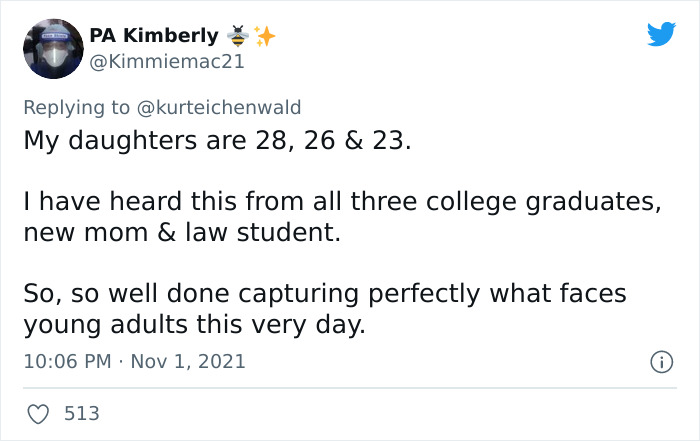
Task: Click the Nov 1, 2021 date
Action: pyautogui.click(x=186, y=361)
